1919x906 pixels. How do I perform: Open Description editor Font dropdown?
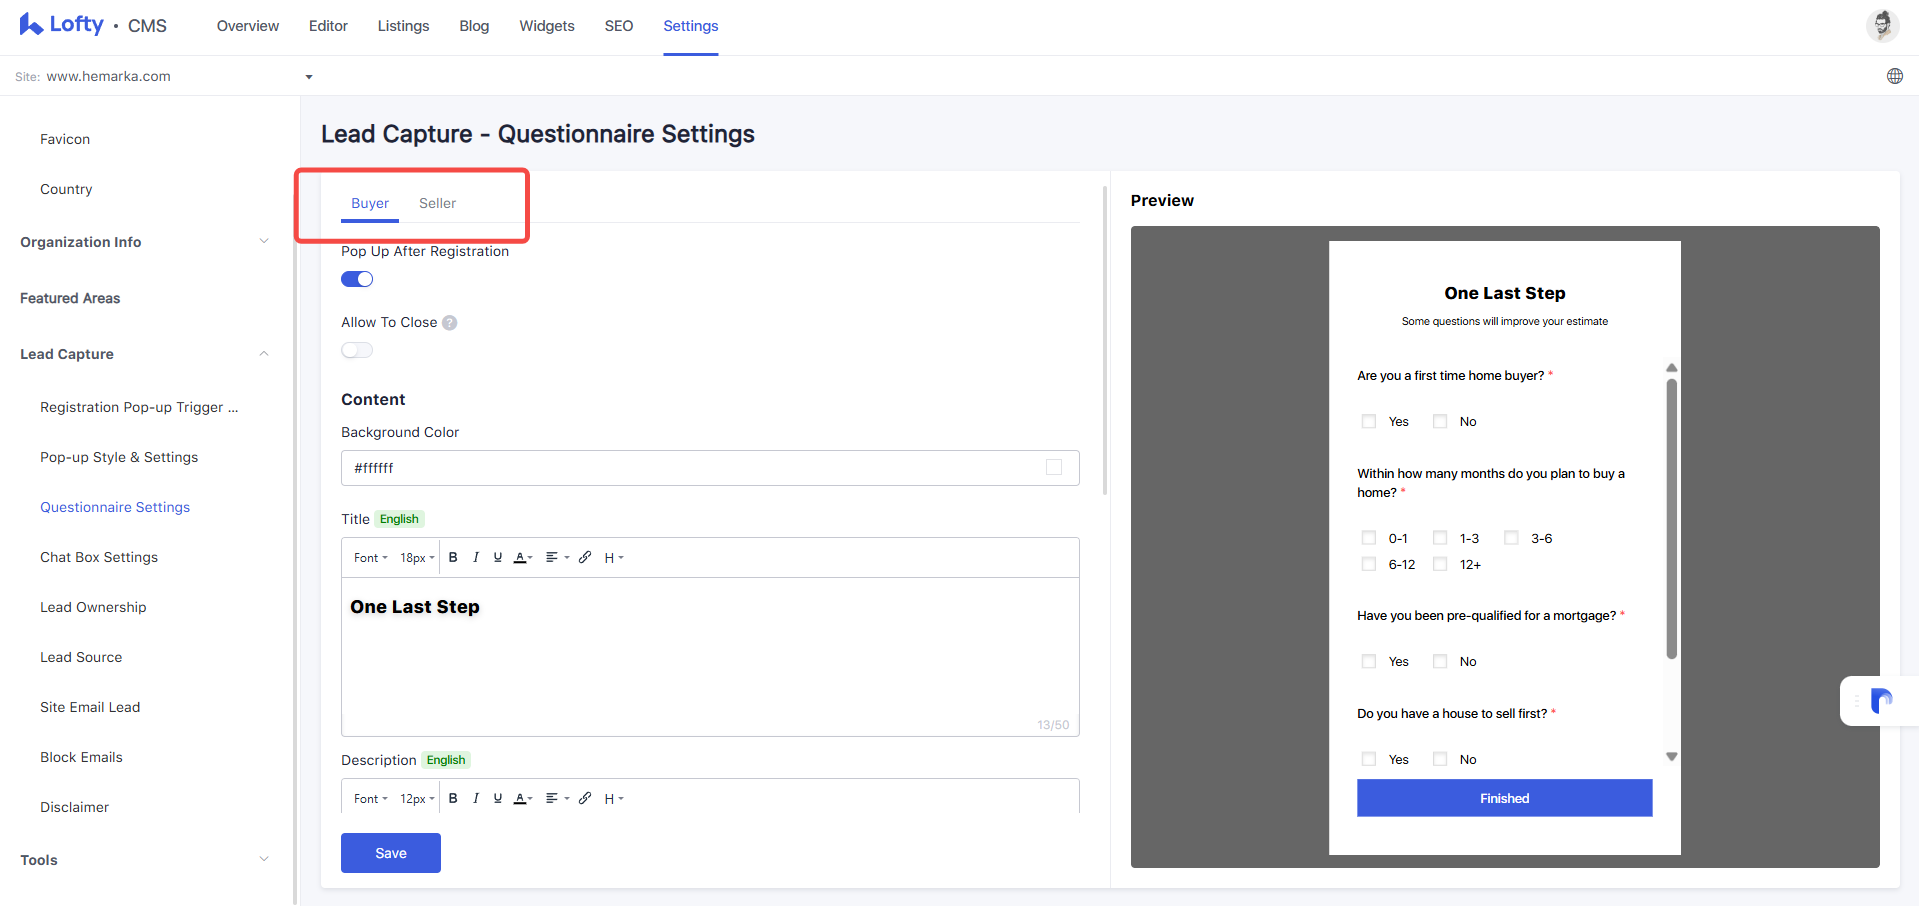(x=371, y=799)
